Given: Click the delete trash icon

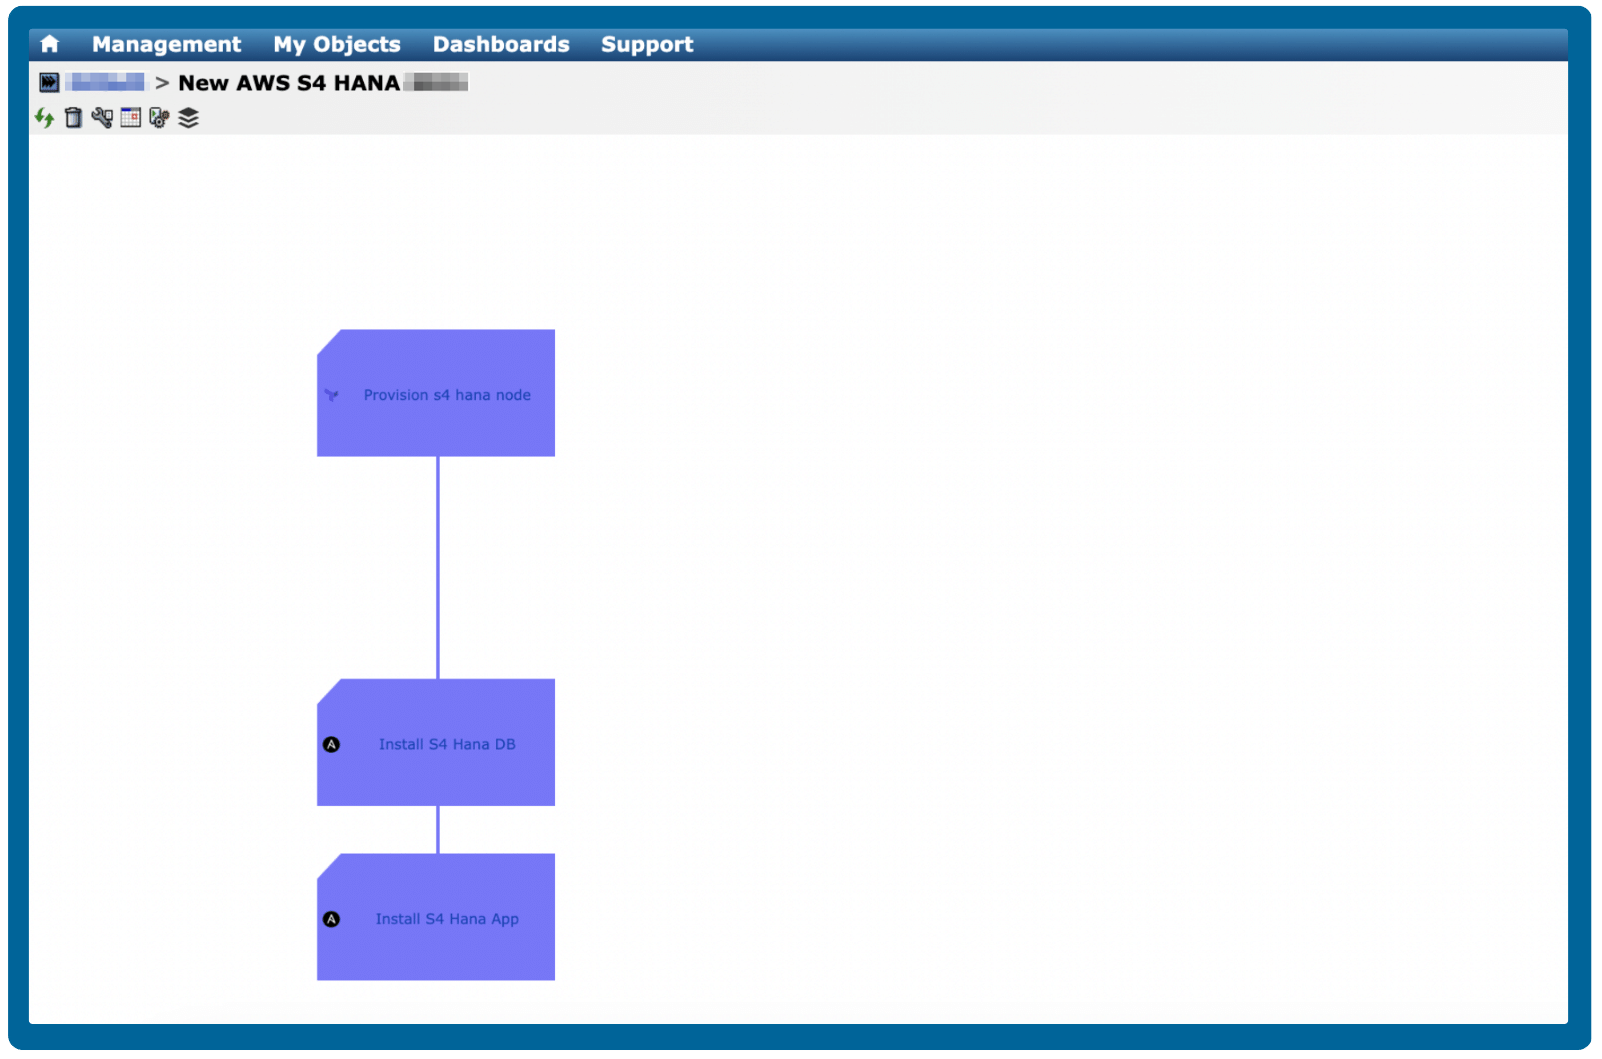Looking at the screenshot, I should (x=73, y=117).
